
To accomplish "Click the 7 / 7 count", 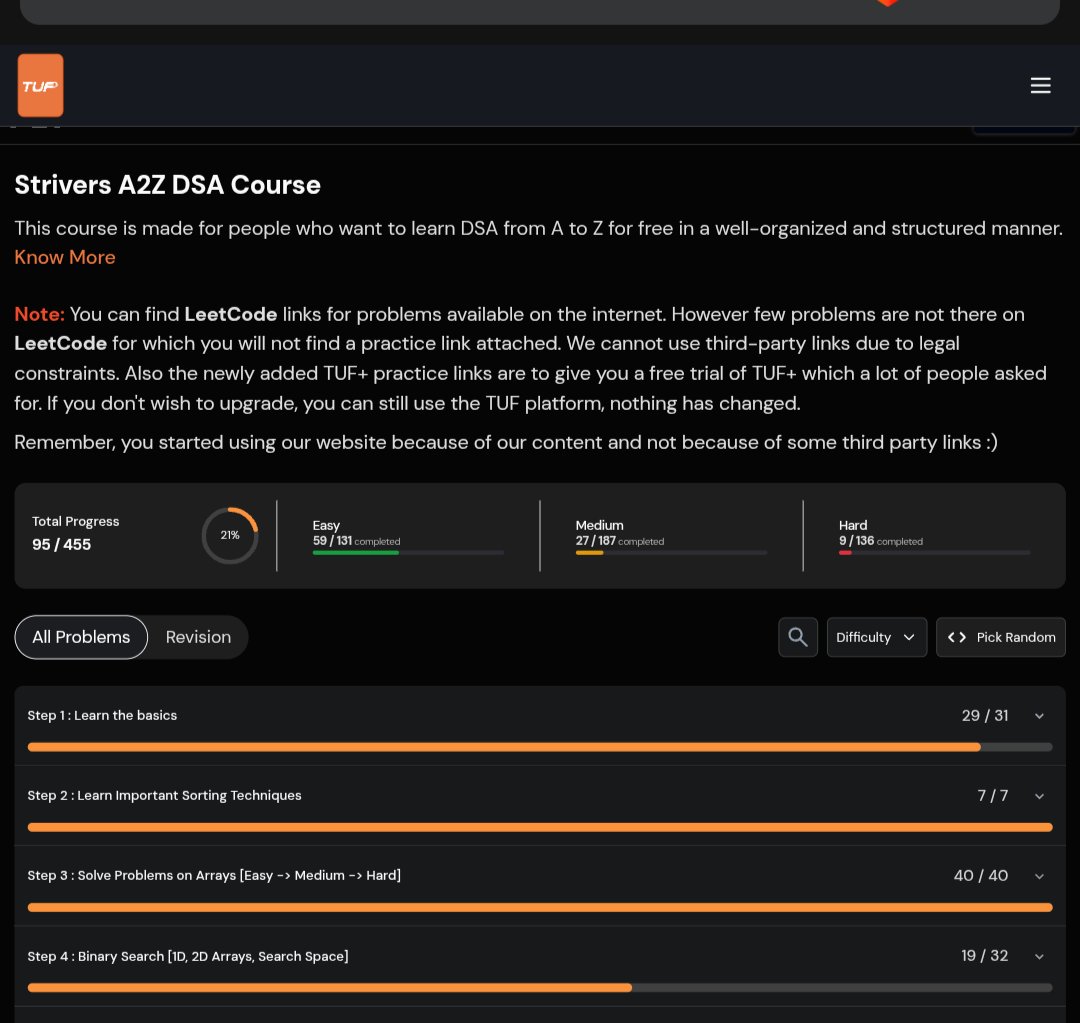I will pyautogui.click(x=993, y=796).
